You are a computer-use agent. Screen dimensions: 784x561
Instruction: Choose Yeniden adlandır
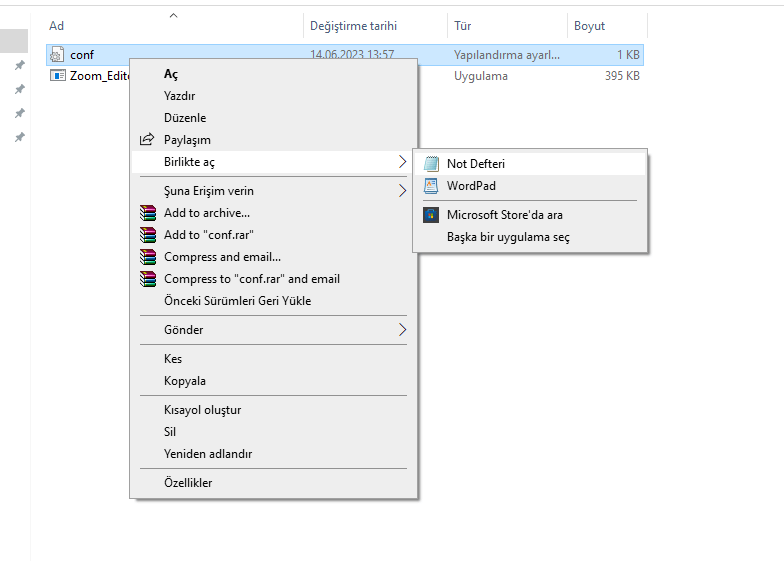(x=274, y=454)
